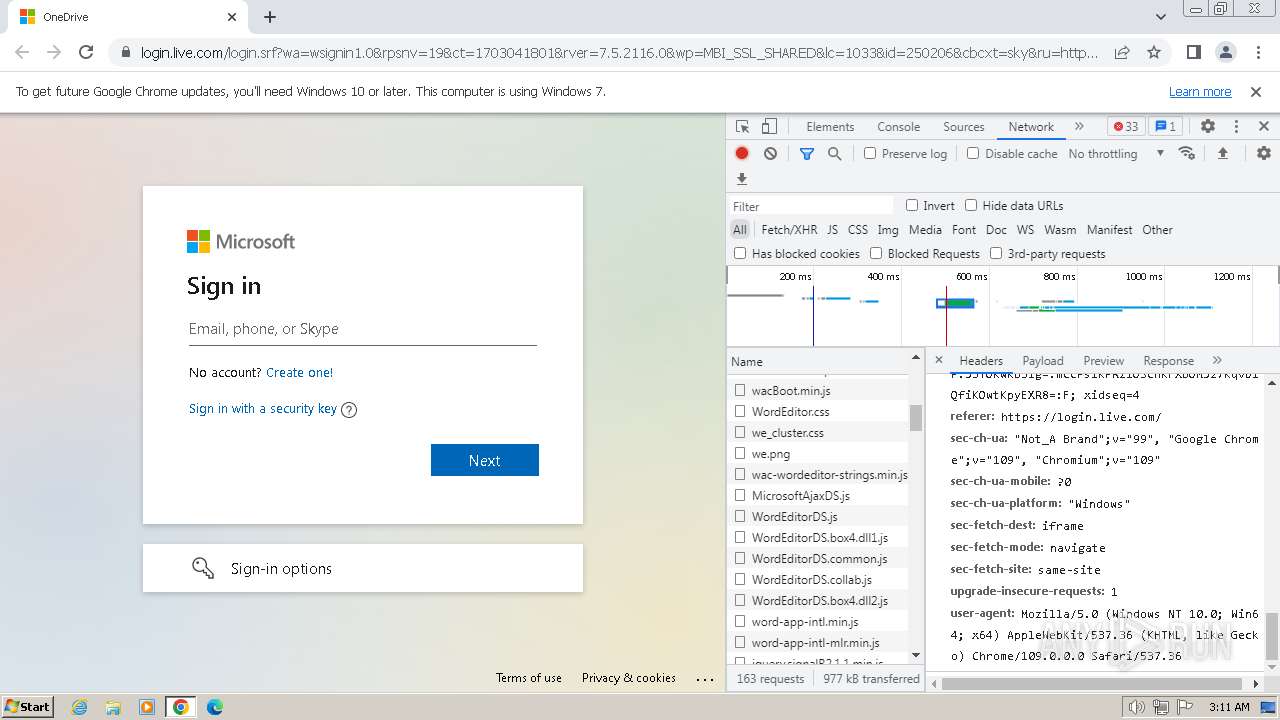Stop recording the network log
This screenshot has width=1280, height=720.
click(742, 153)
